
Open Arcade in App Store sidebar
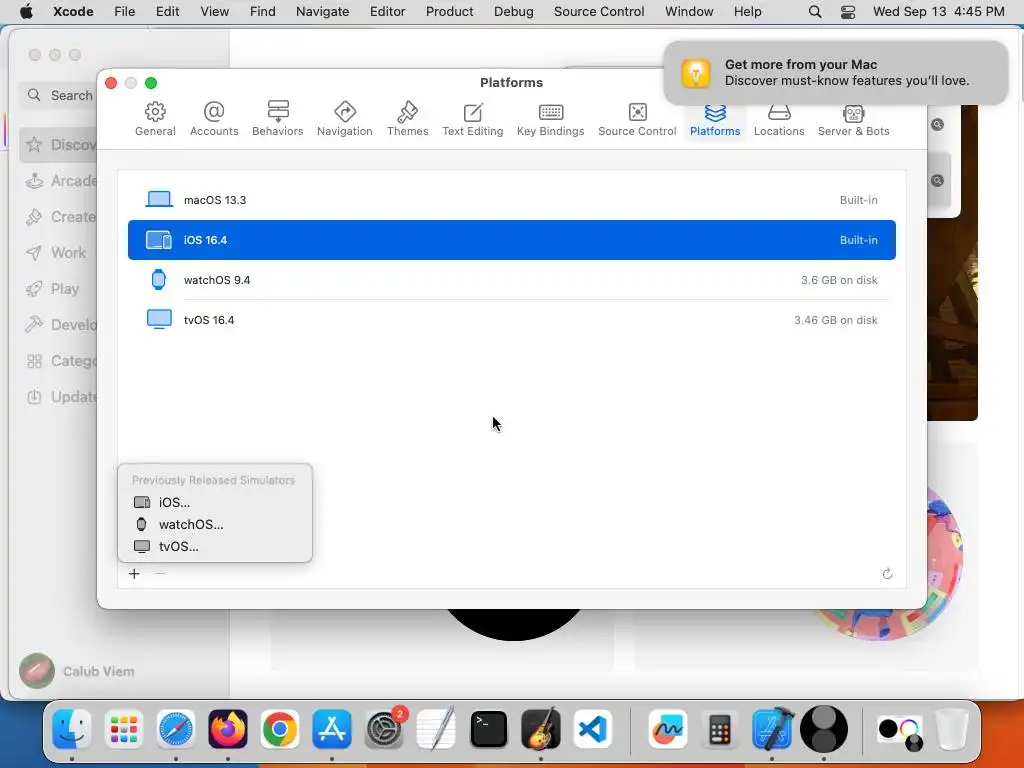point(59,181)
